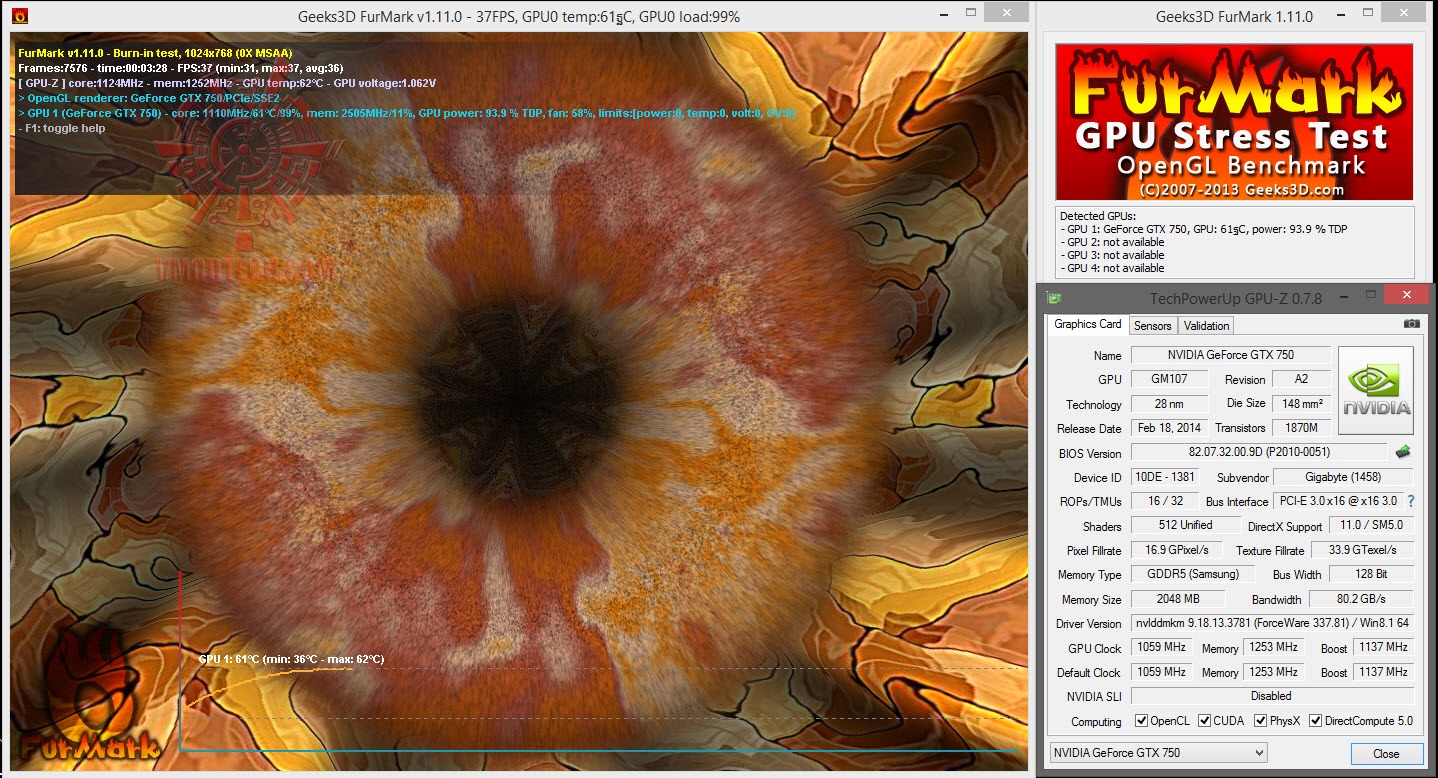The image size is (1438, 778).
Task: Click the GPU-Z title bar app icon
Action: pos(1053,296)
